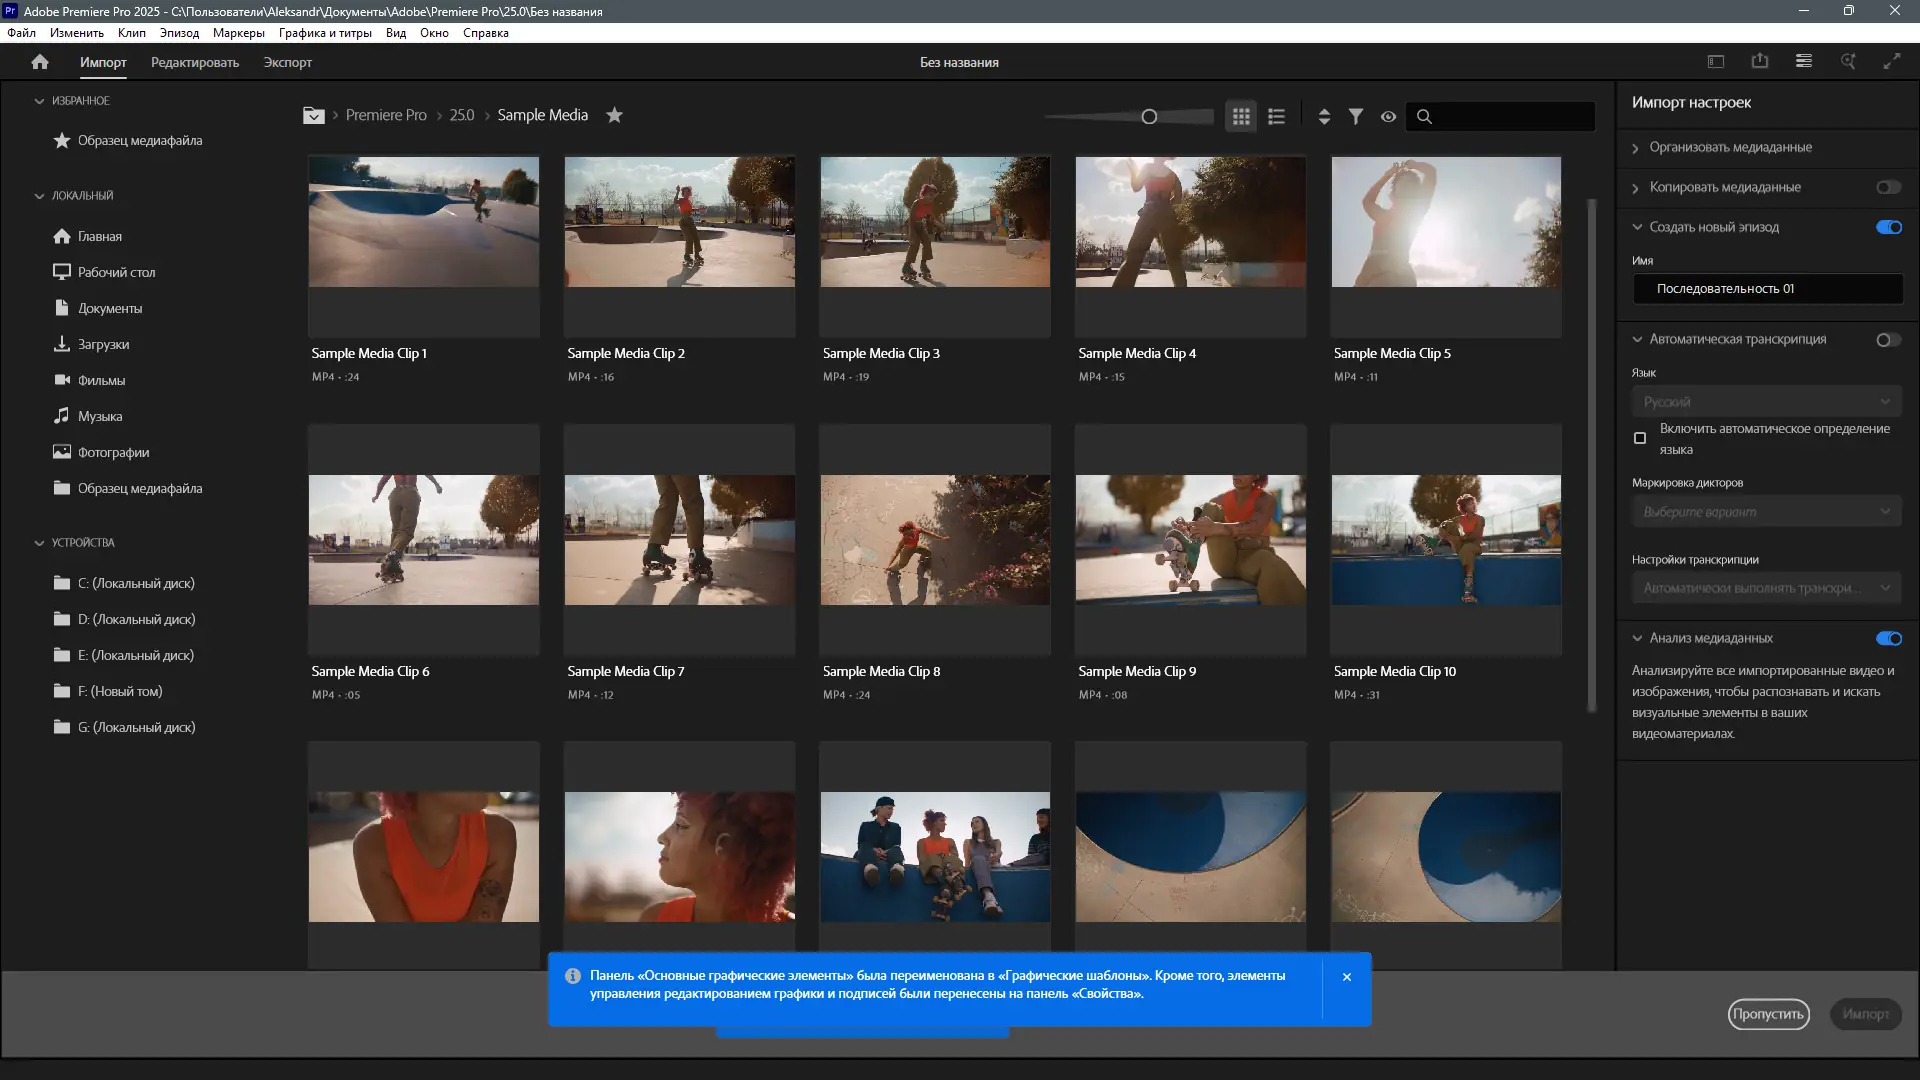Check the automatic language detection checkbox
This screenshot has width=1920, height=1080.
pos(1640,438)
